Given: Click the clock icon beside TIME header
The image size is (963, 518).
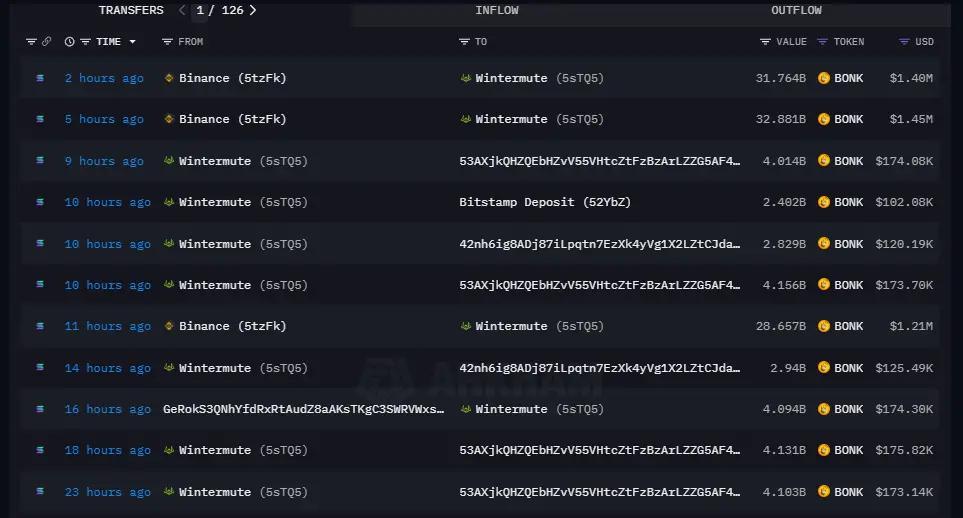Looking at the screenshot, I should (x=69, y=42).
